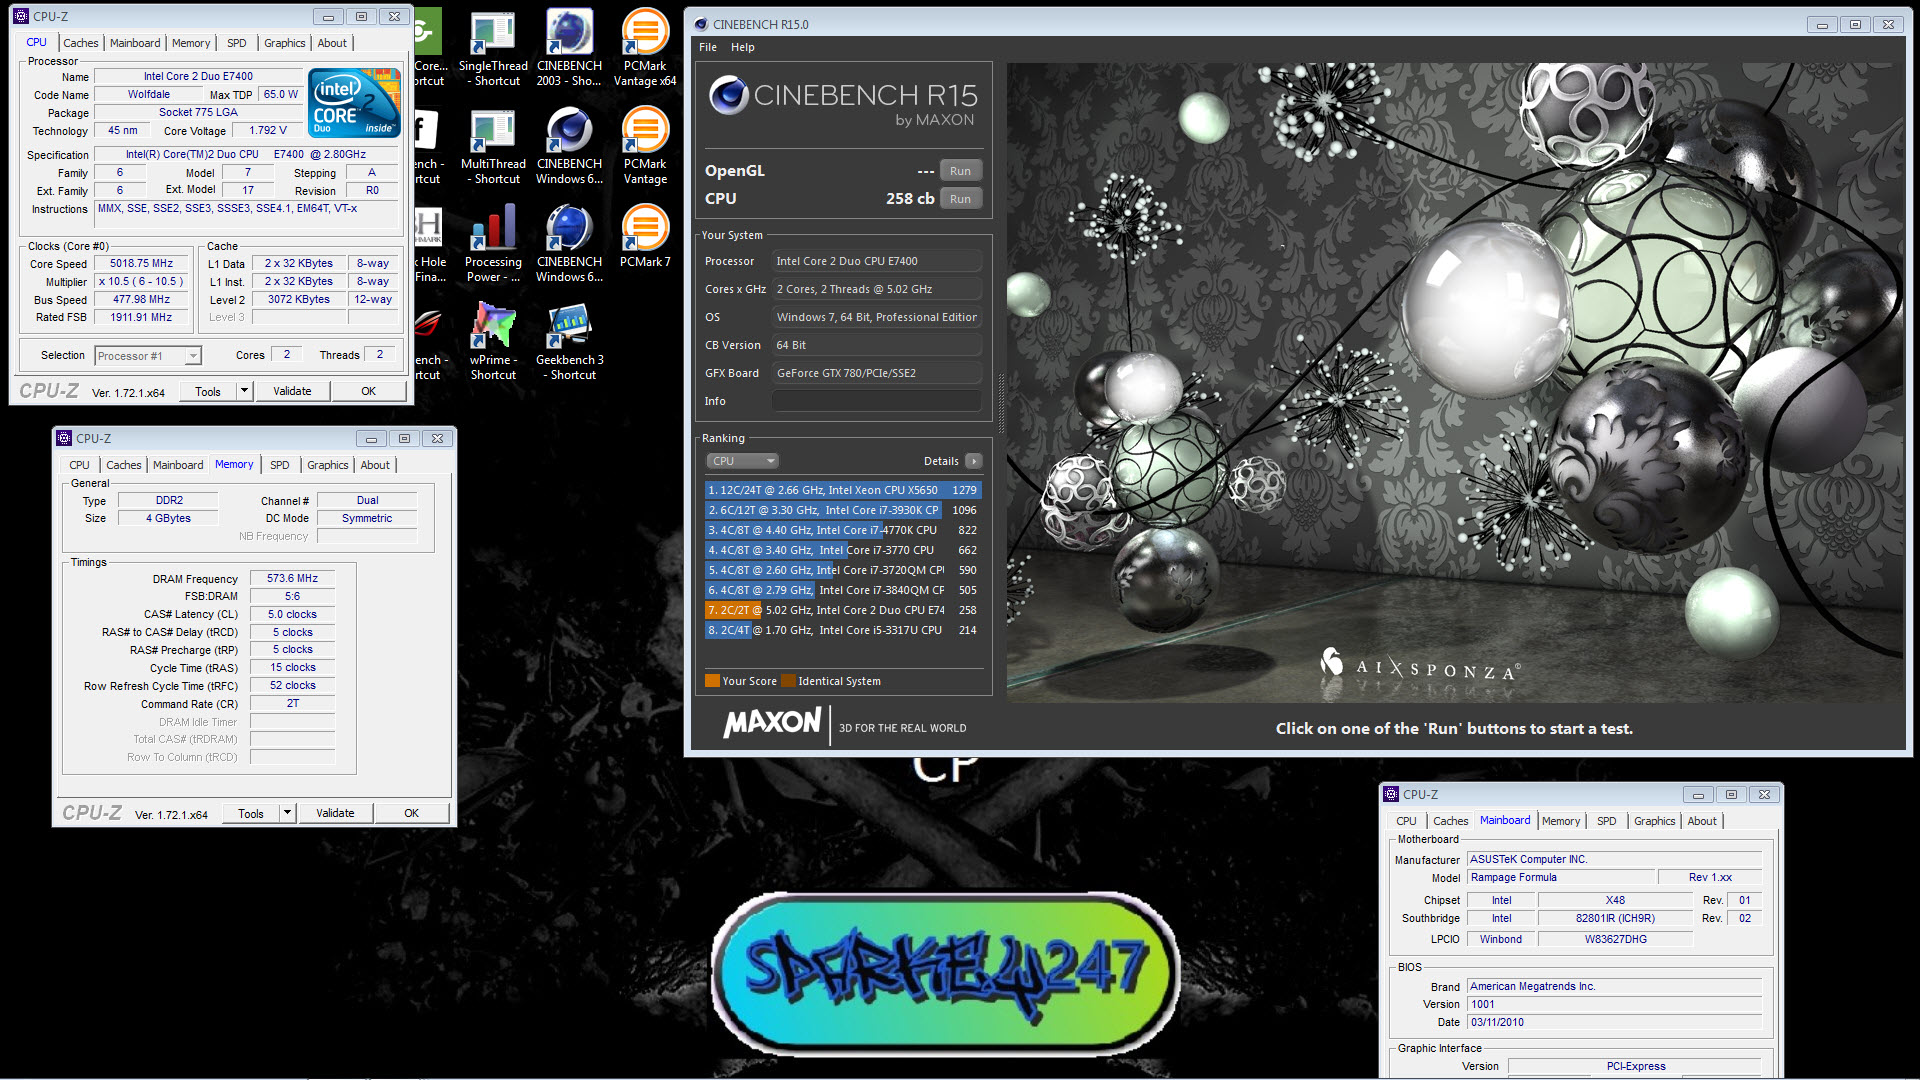Click the MAXON logo
The width and height of the screenshot is (1920, 1080).
coord(772,722)
